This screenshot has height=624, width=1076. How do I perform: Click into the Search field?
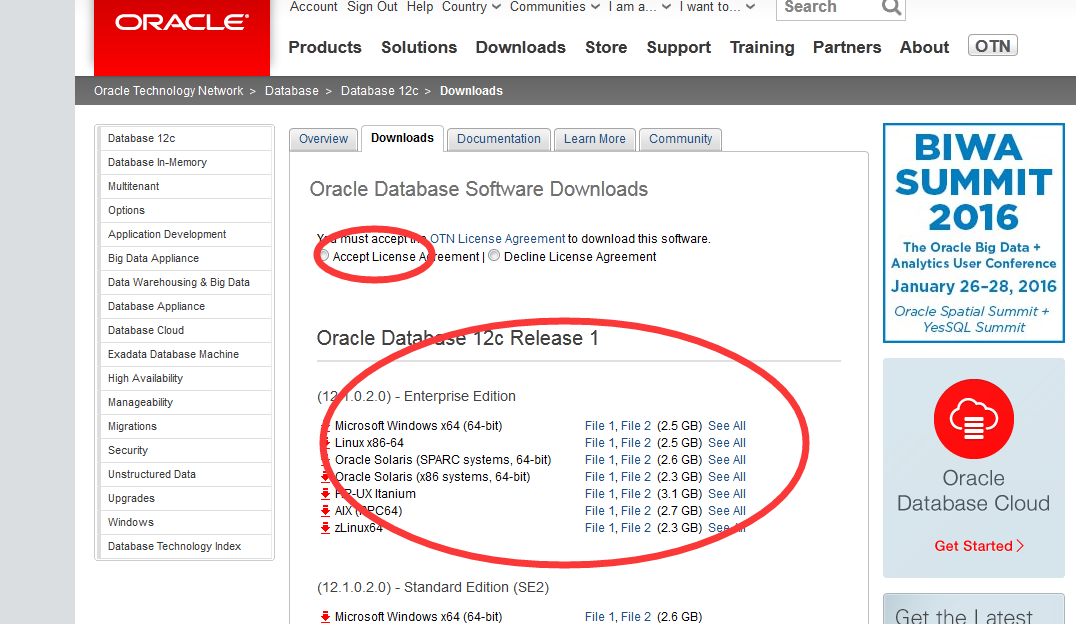coord(829,7)
